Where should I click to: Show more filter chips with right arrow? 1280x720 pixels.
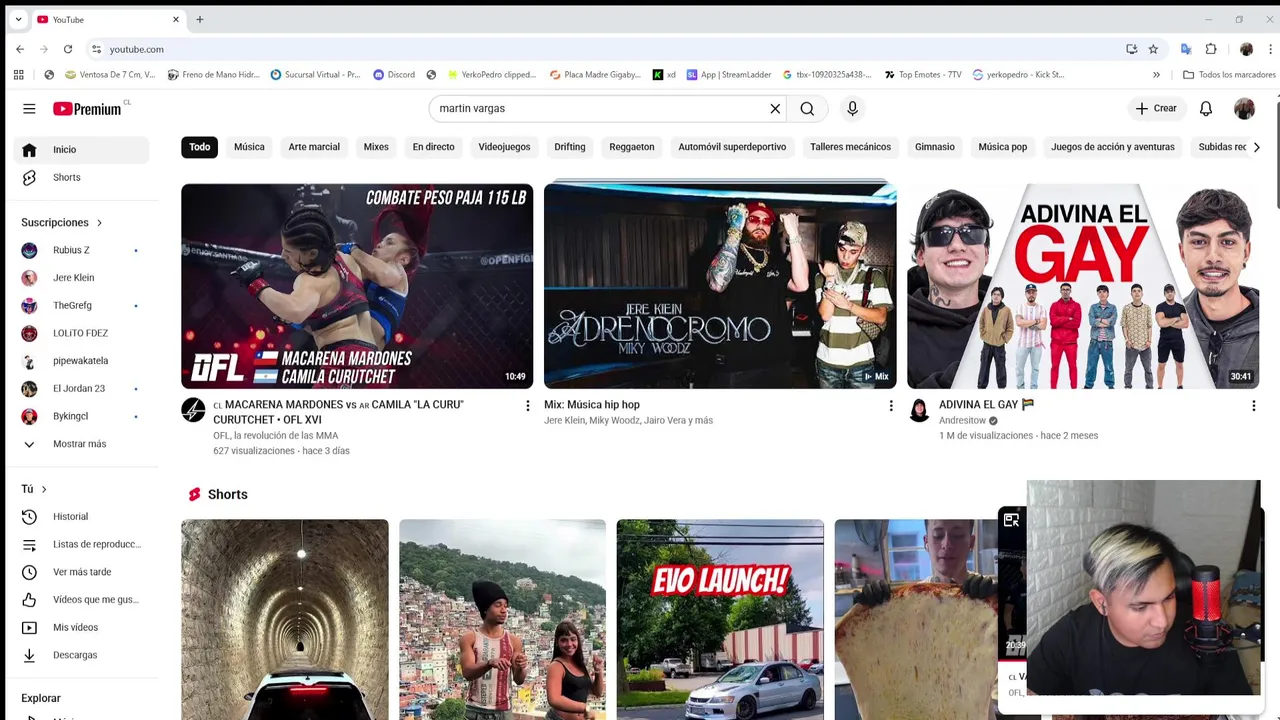click(x=1256, y=147)
